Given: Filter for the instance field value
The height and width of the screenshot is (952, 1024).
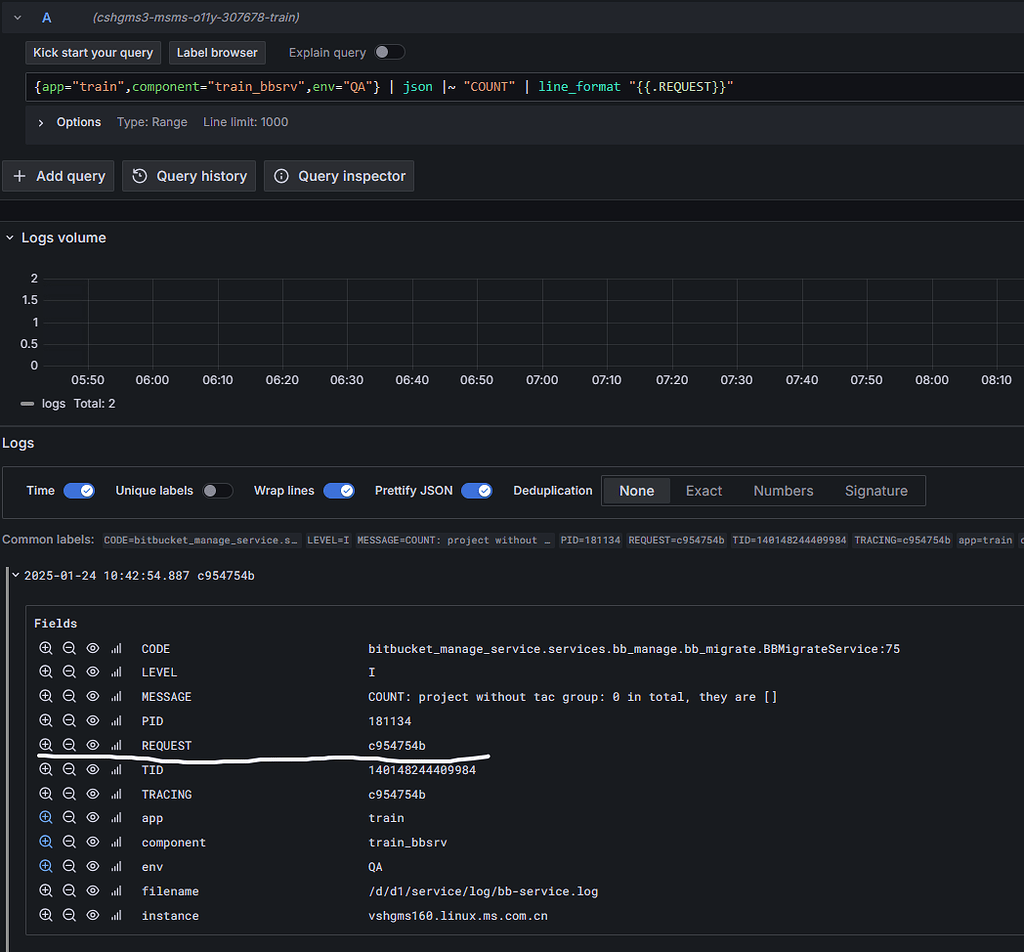Looking at the screenshot, I should click(x=46, y=915).
